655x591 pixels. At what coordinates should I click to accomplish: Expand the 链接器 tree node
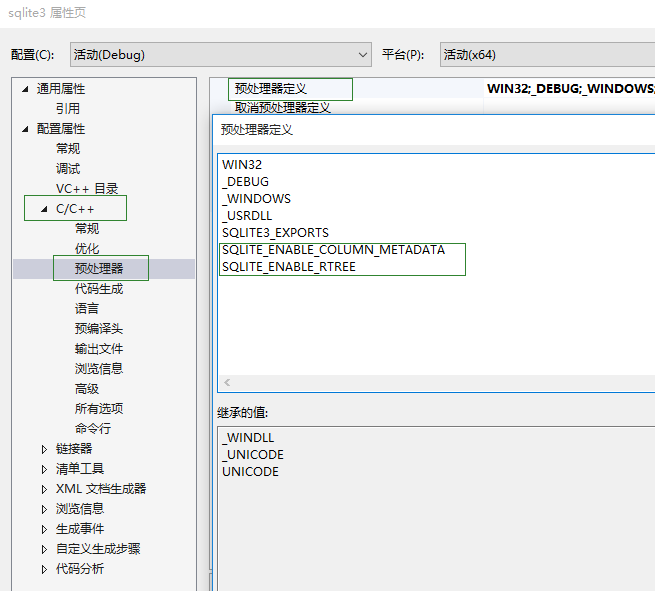point(44,449)
